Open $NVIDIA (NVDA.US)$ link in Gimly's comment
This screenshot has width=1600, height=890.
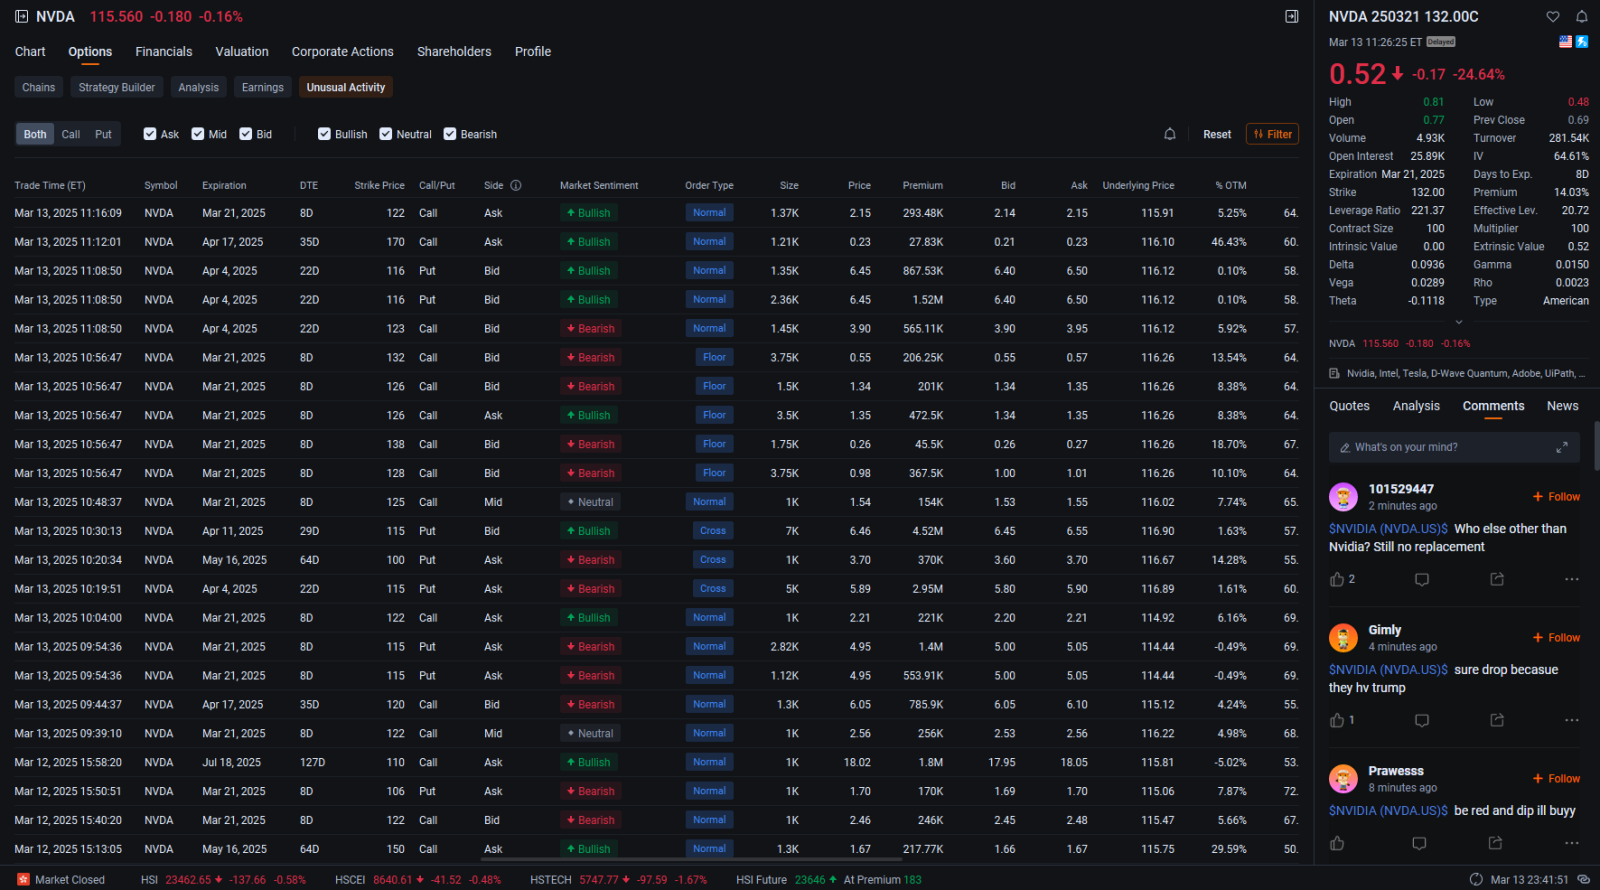point(1388,670)
